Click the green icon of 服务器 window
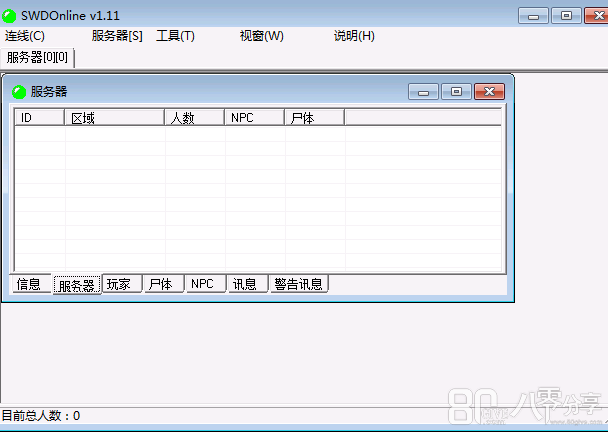This screenshot has height=432, width=608. click(19, 92)
